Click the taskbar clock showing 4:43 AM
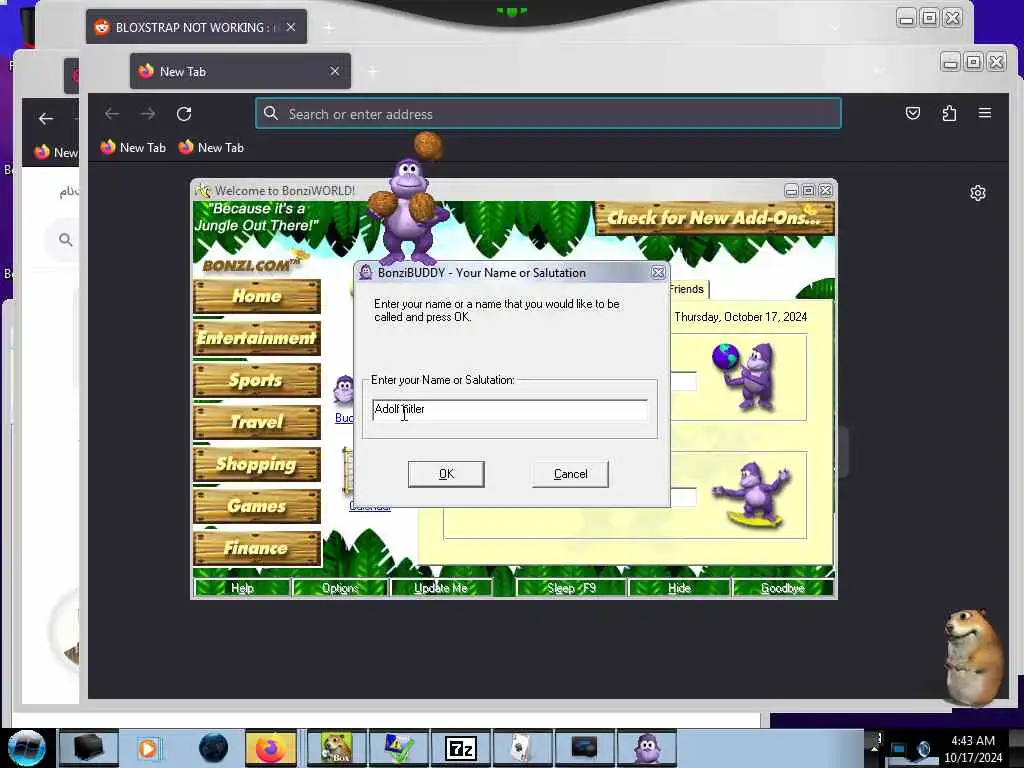The width and height of the screenshot is (1024, 768). pyautogui.click(x=973, y=741)
